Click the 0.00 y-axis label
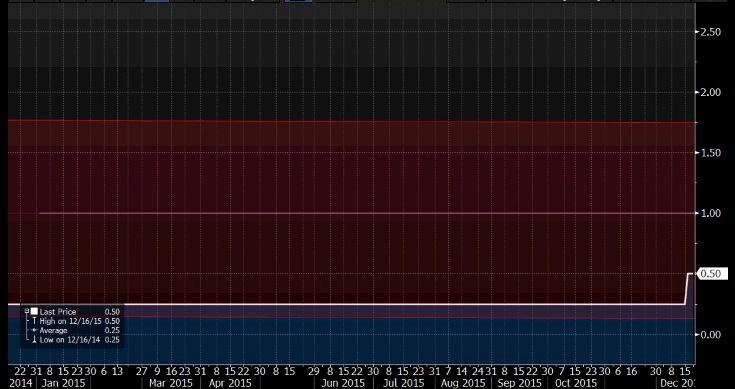 710,334
